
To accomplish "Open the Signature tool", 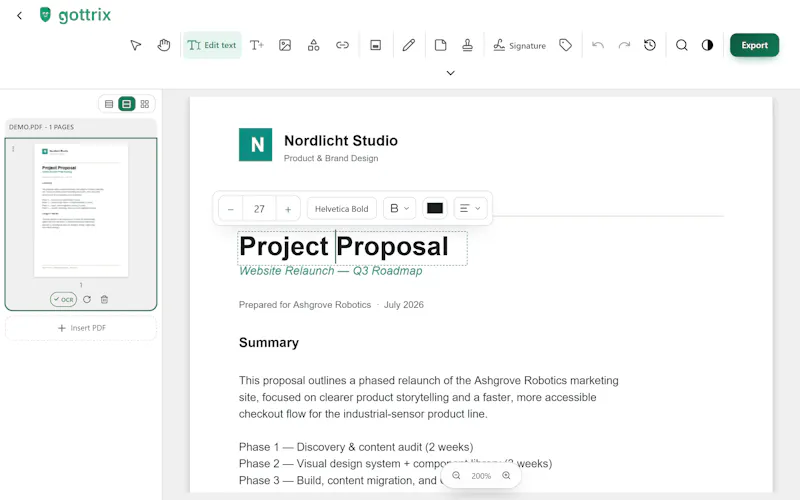I will pos(519,45).
